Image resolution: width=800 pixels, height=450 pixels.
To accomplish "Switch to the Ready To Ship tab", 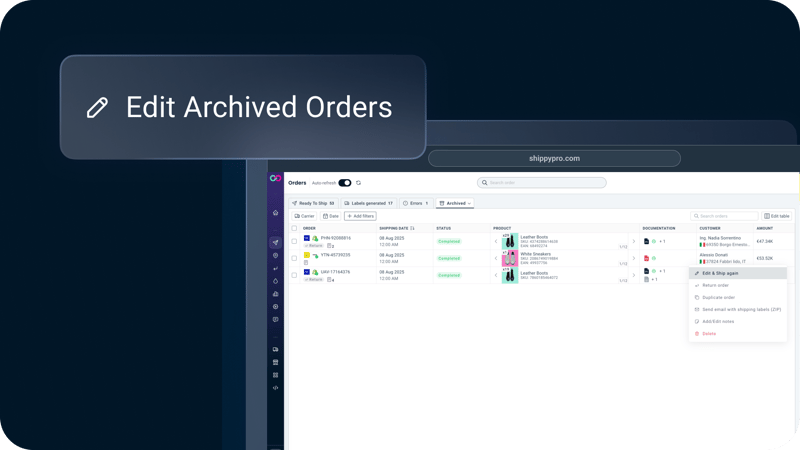I will coord(313,203).
